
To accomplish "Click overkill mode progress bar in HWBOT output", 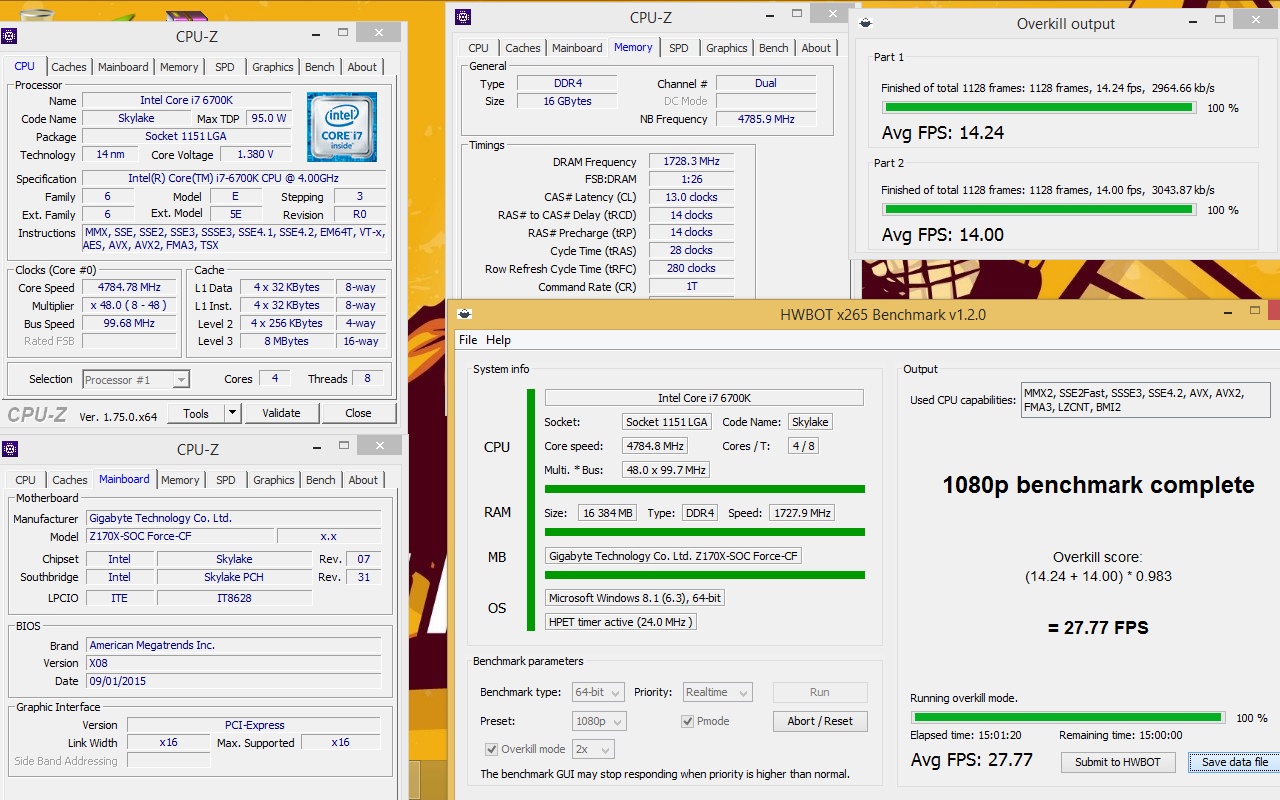I will tap(1067, 717).
